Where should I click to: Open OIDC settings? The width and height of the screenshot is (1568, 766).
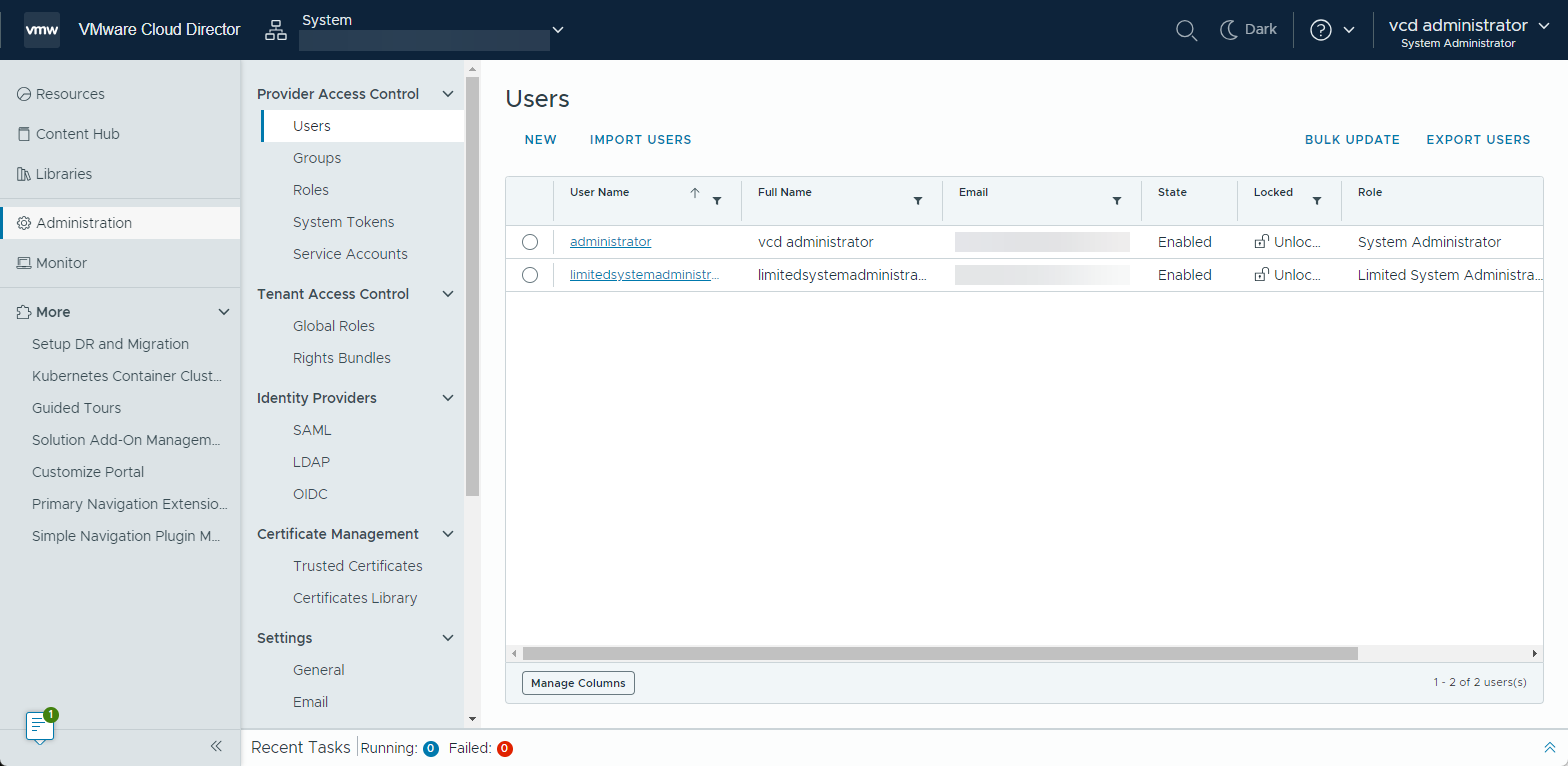click(310, 494)
